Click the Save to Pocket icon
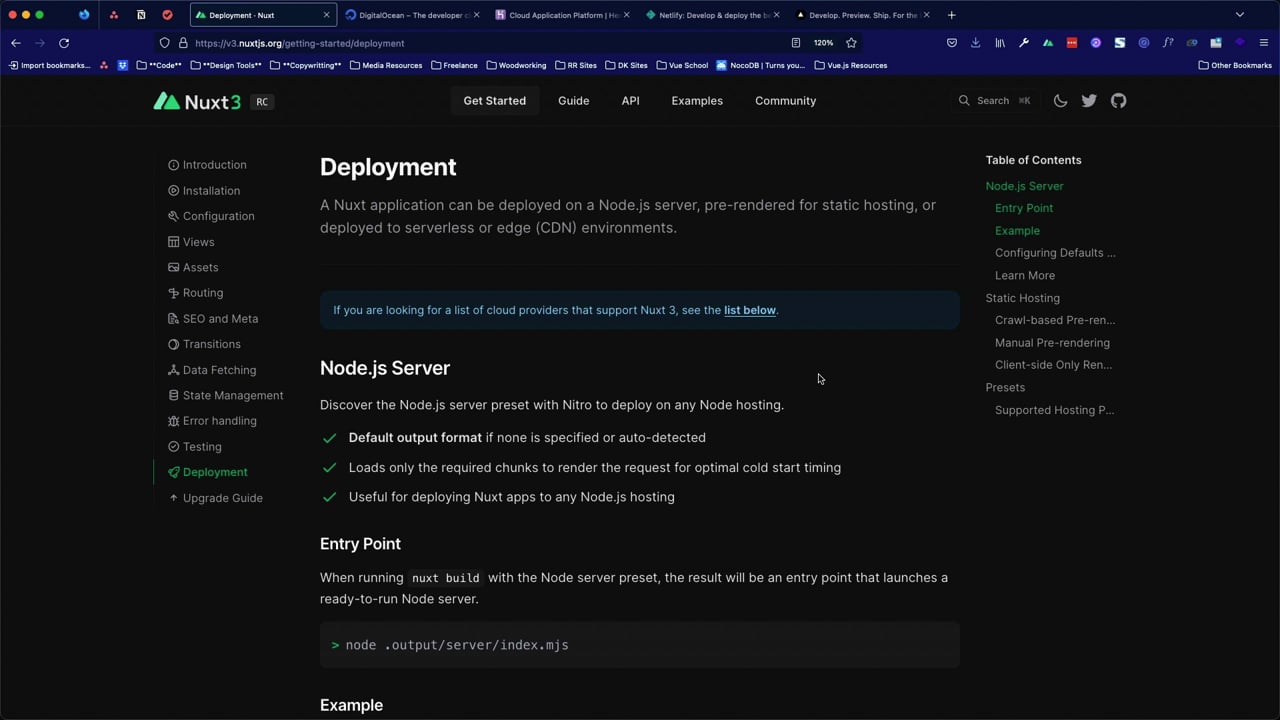This screenshot has height=720, width=1280. click(x=952, y=43)
